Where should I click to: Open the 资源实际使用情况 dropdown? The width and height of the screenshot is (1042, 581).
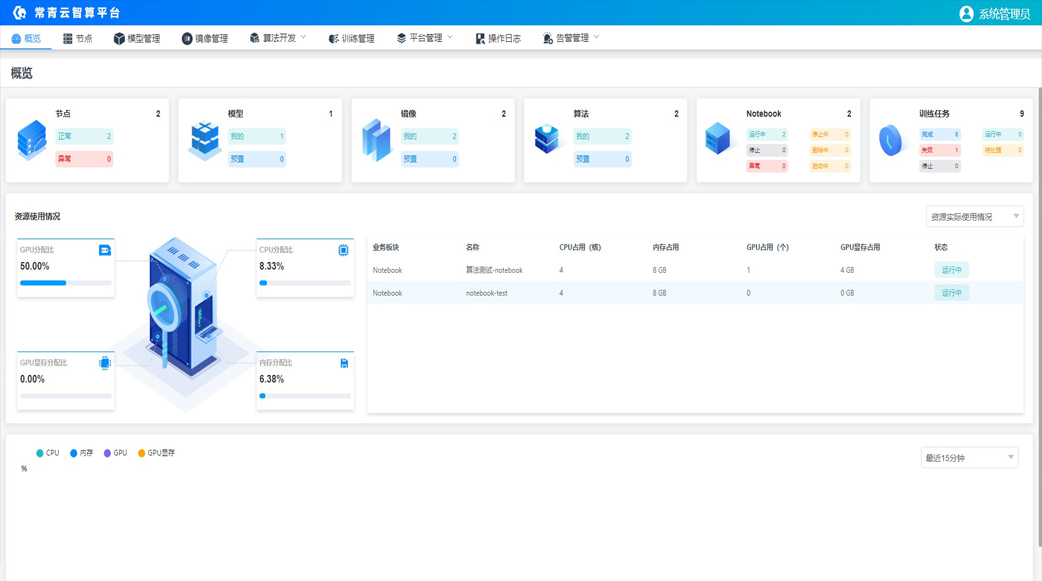coord(972,216)
